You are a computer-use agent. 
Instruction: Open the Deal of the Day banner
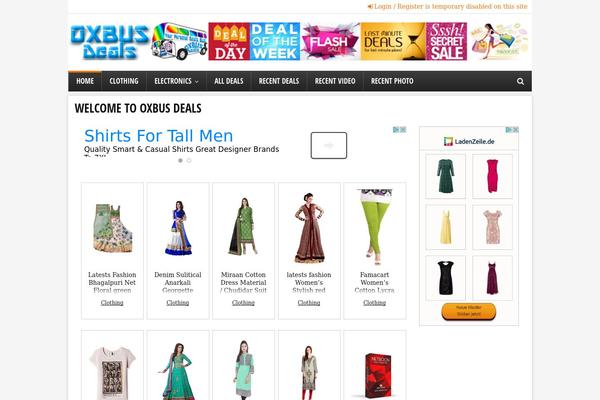(229, 41)
